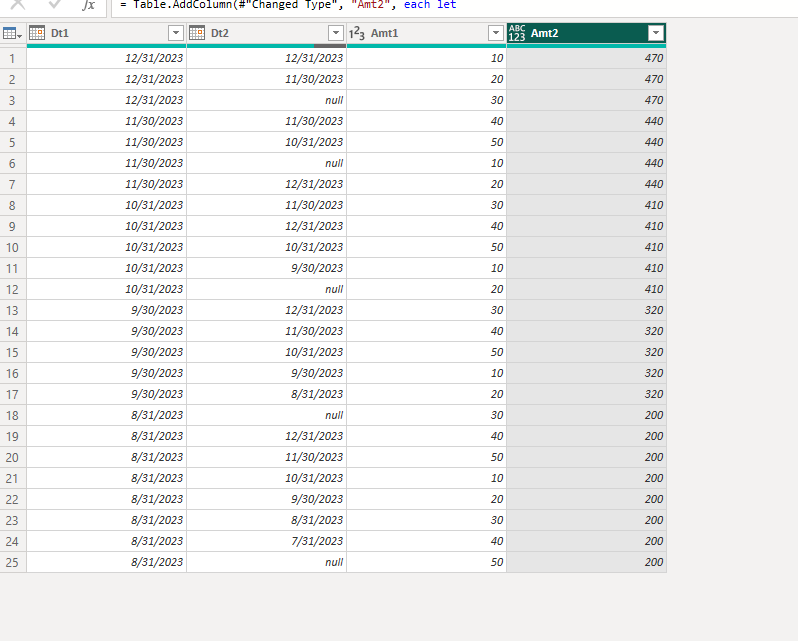Screen dimensions: 798x641
Task: Select row number 25
Action: point(13,562)
